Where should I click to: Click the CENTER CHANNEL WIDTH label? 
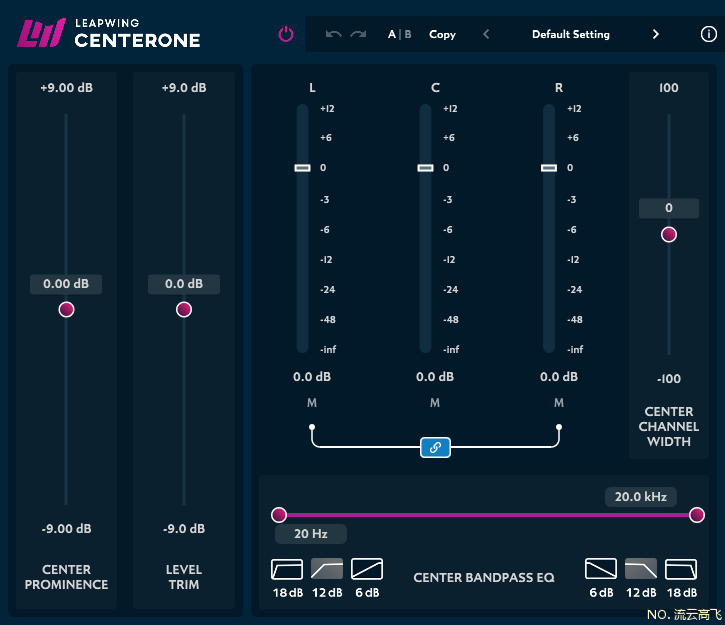point(669,426)
